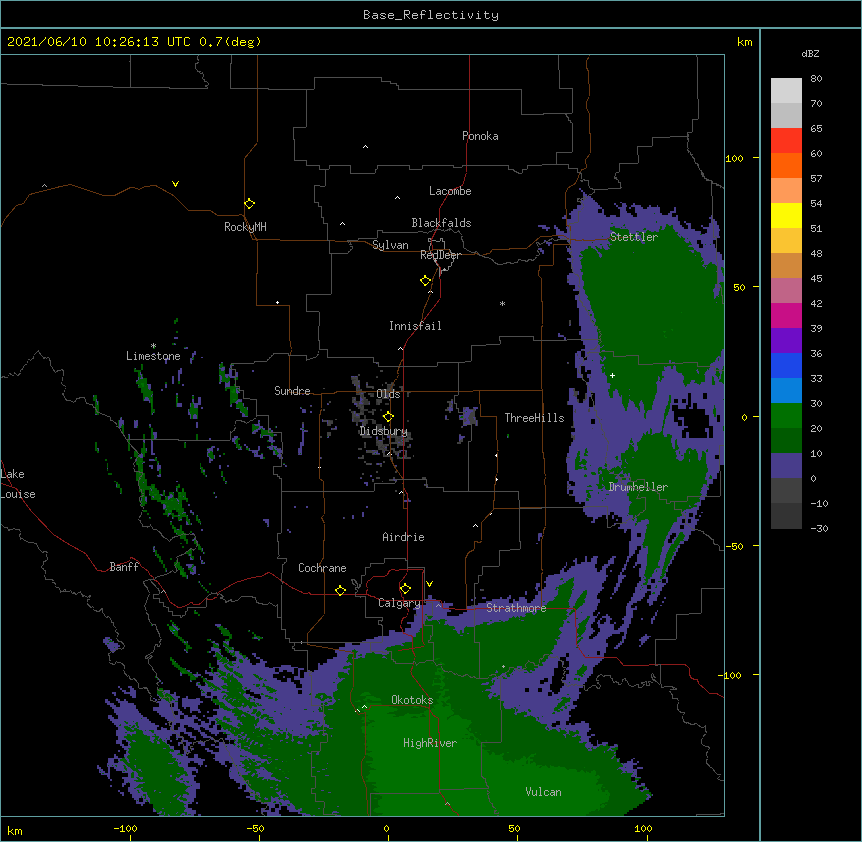The image size is (862, 842).
Task: Click the white plus marker north of Drumheller
Action: coord(612,375)
